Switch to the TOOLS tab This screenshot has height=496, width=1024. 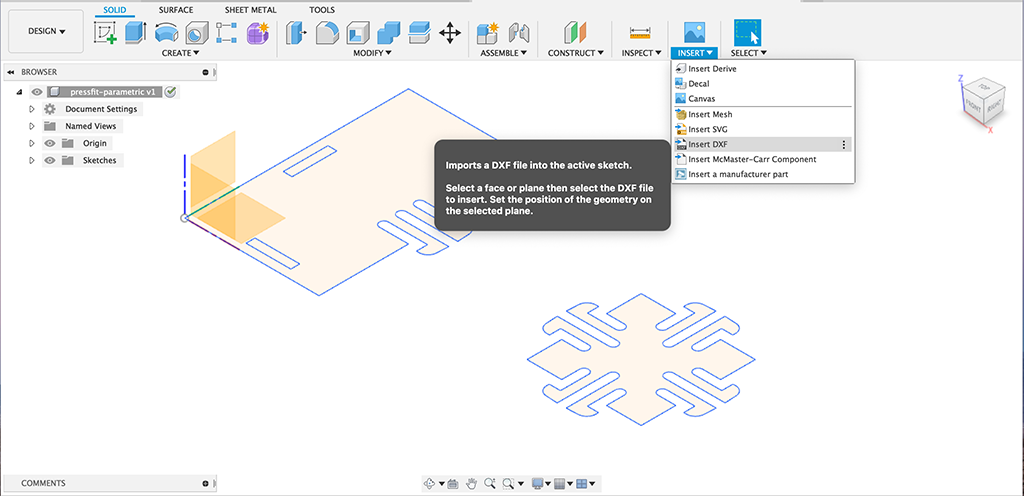[x=321, y=10]
